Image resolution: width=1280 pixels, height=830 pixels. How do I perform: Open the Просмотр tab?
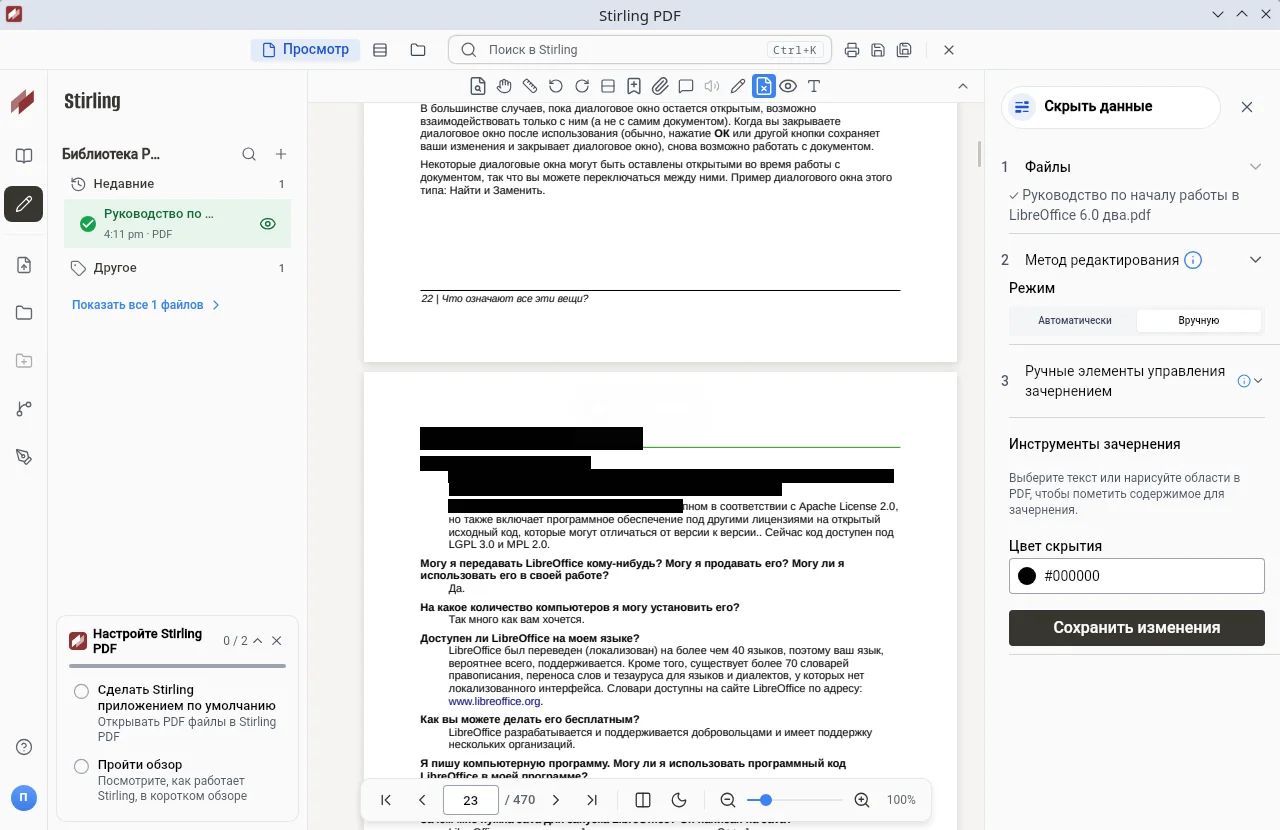(x=306, y=50)
